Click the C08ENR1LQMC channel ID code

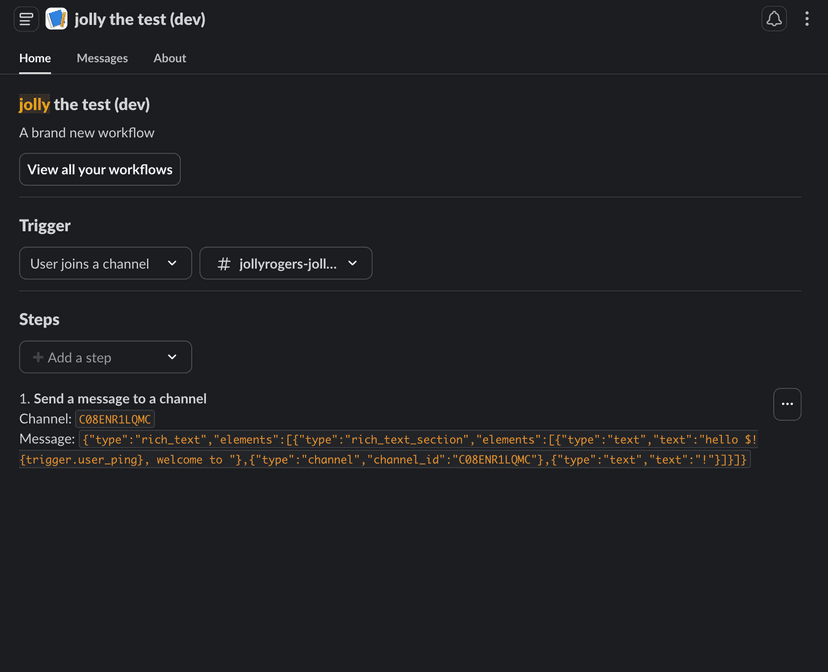(x=115, y=420)
